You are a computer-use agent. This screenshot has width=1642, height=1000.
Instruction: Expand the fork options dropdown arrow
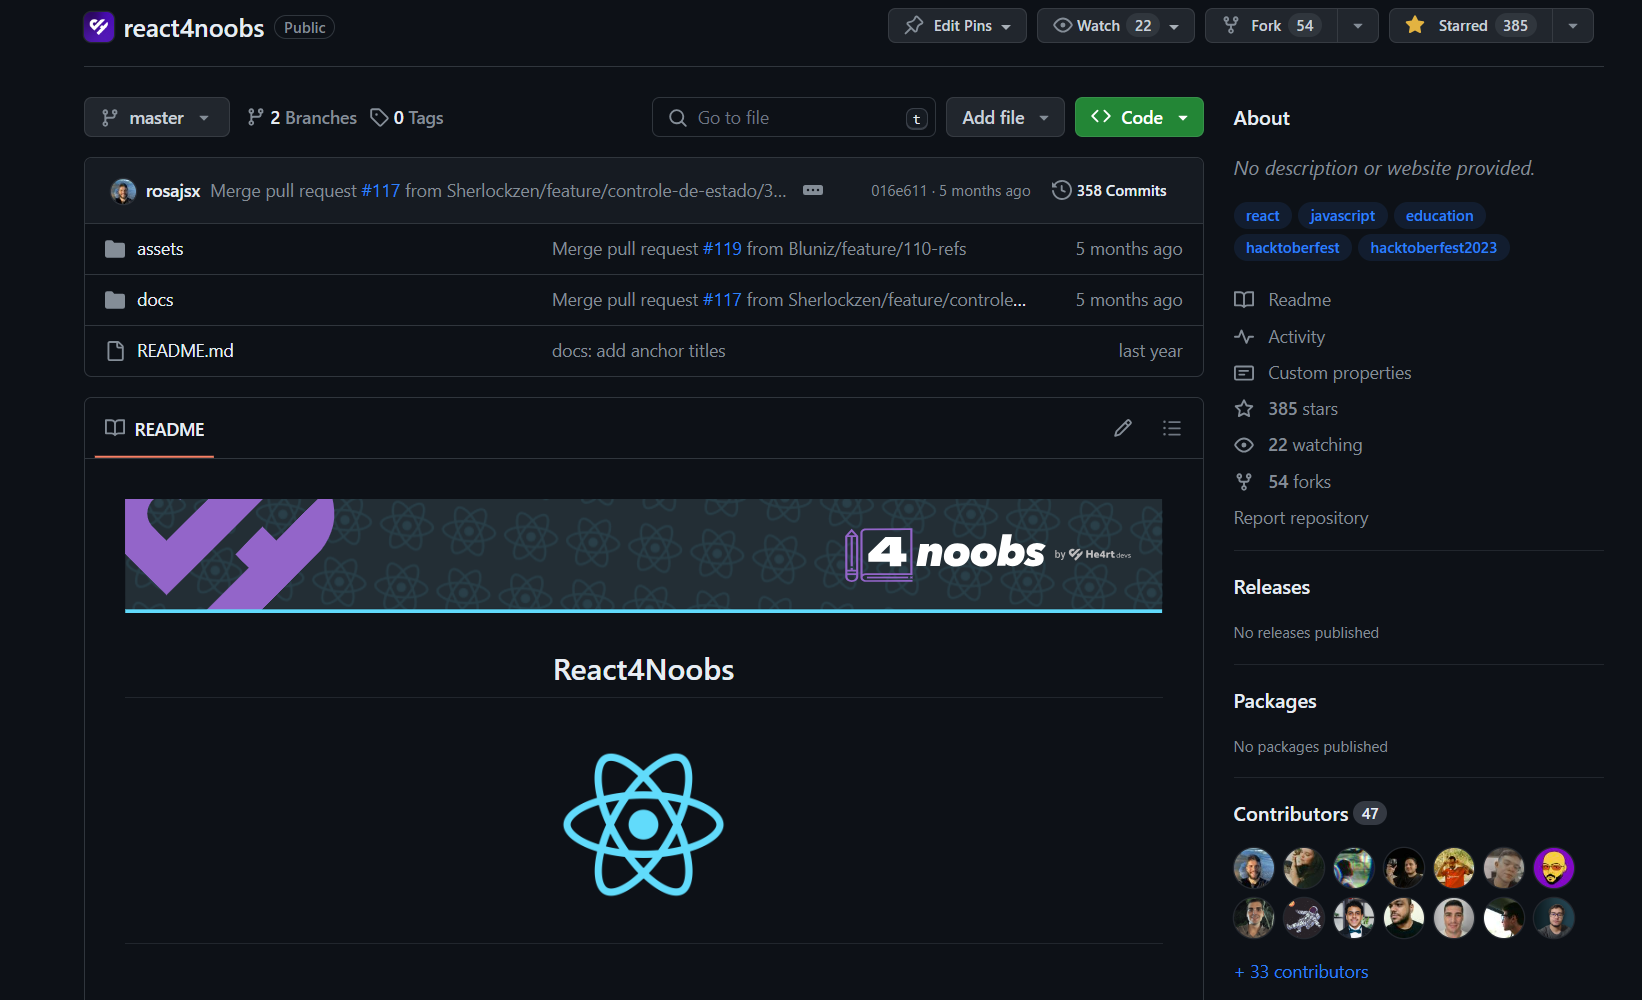1358,26
